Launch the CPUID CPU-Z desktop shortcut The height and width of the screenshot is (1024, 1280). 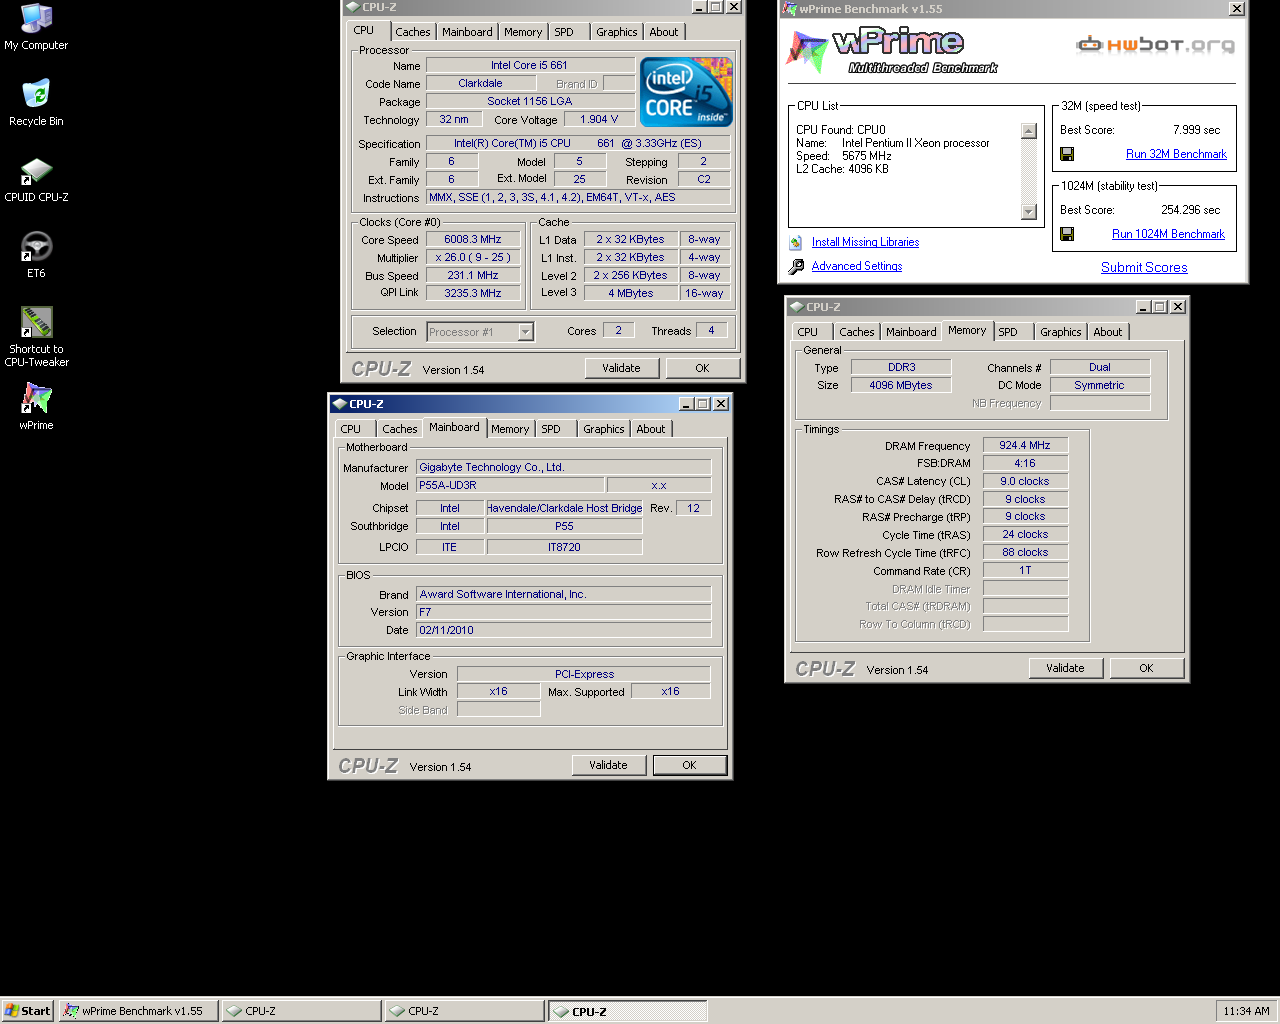[36, 179]
